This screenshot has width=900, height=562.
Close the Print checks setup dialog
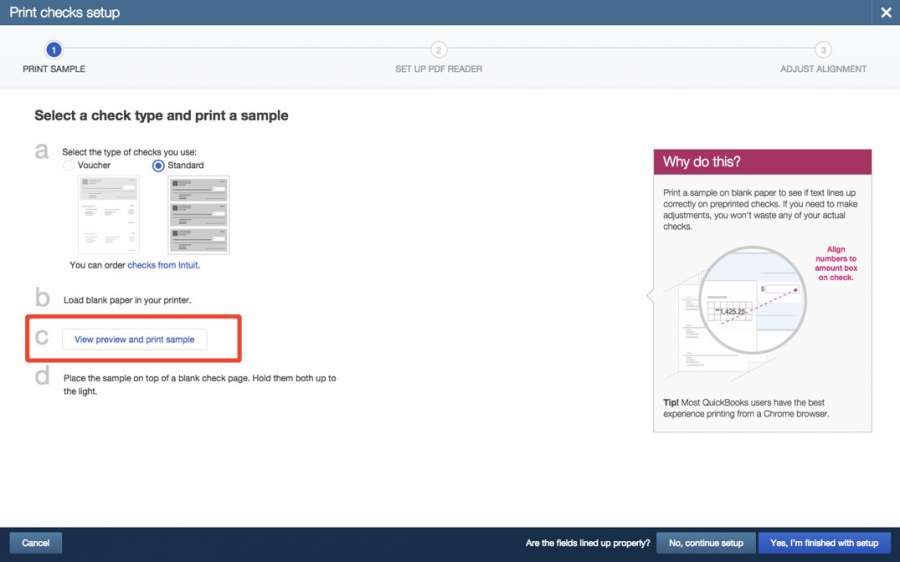(885, 13)
